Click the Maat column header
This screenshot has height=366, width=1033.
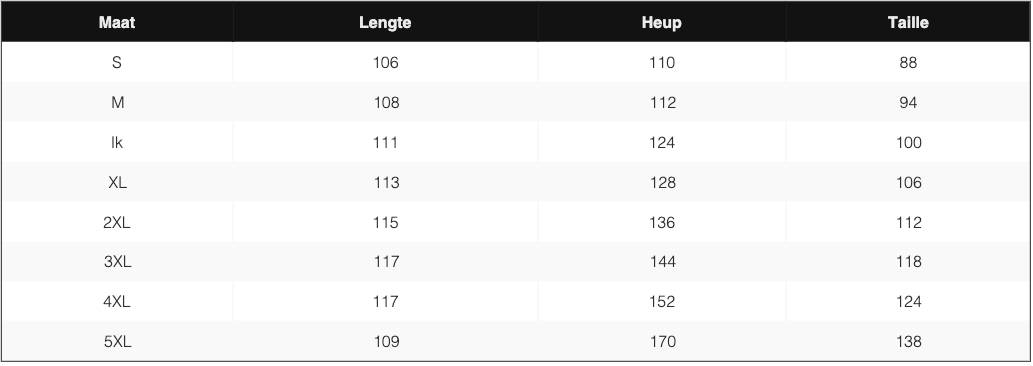117,22
